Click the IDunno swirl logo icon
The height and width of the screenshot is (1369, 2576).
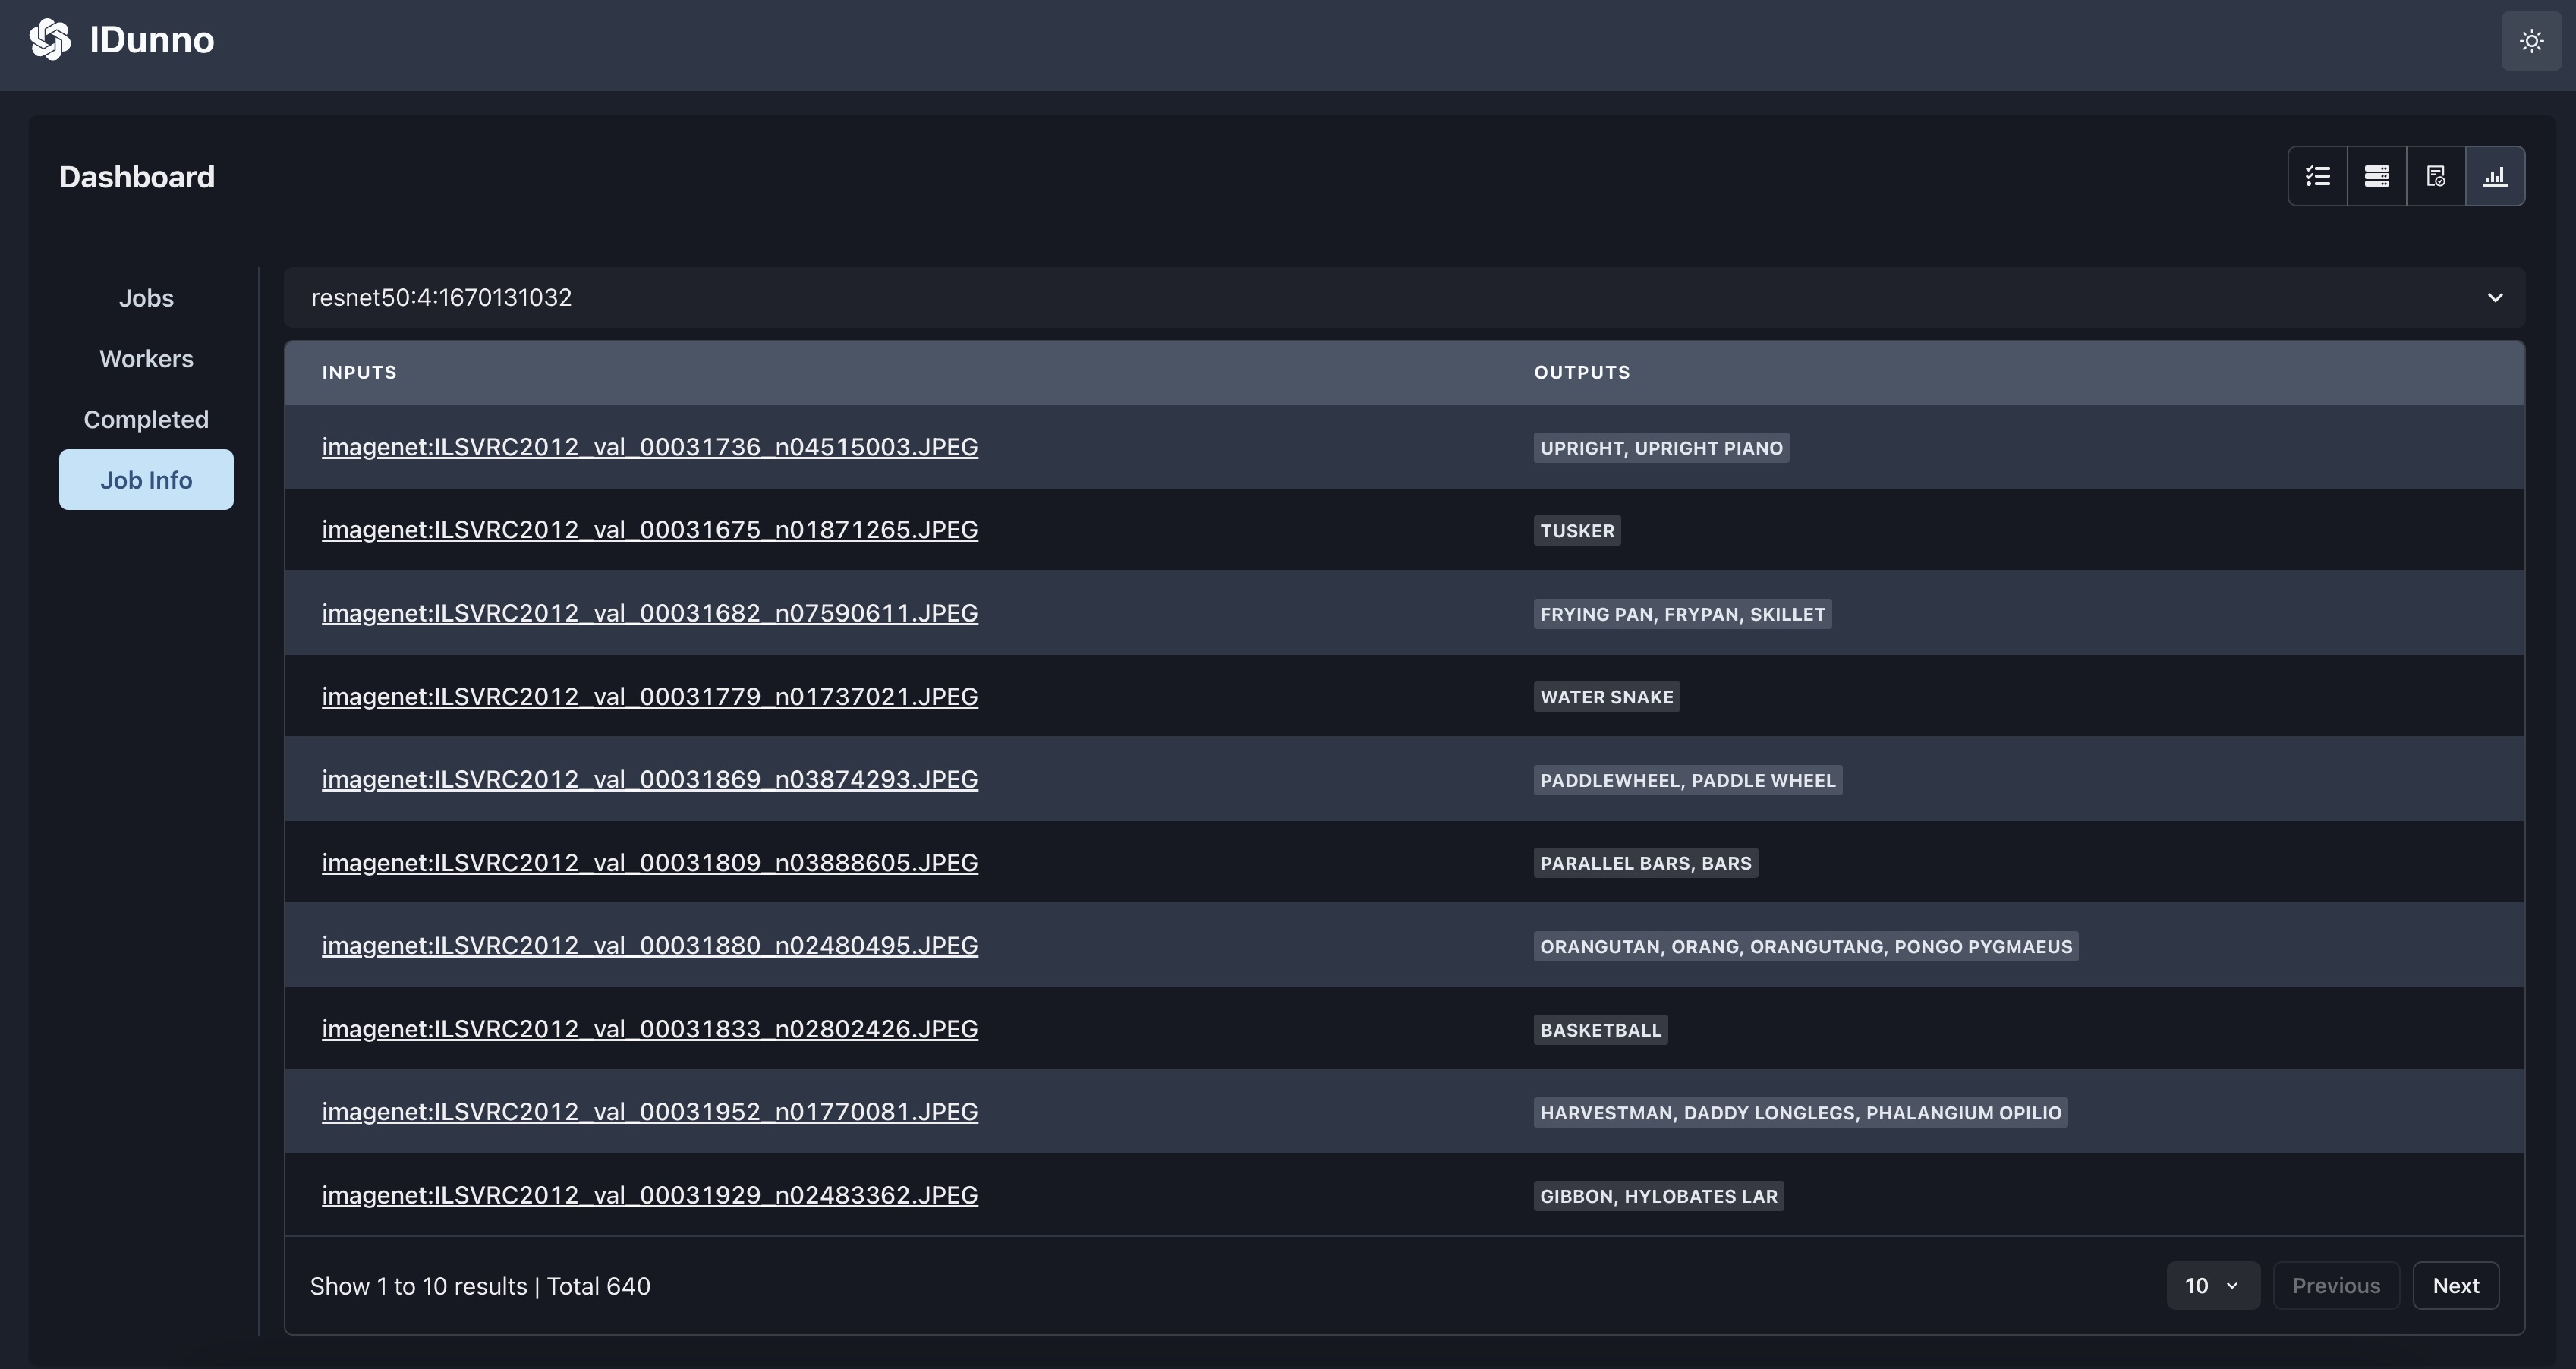pos(50,40)
